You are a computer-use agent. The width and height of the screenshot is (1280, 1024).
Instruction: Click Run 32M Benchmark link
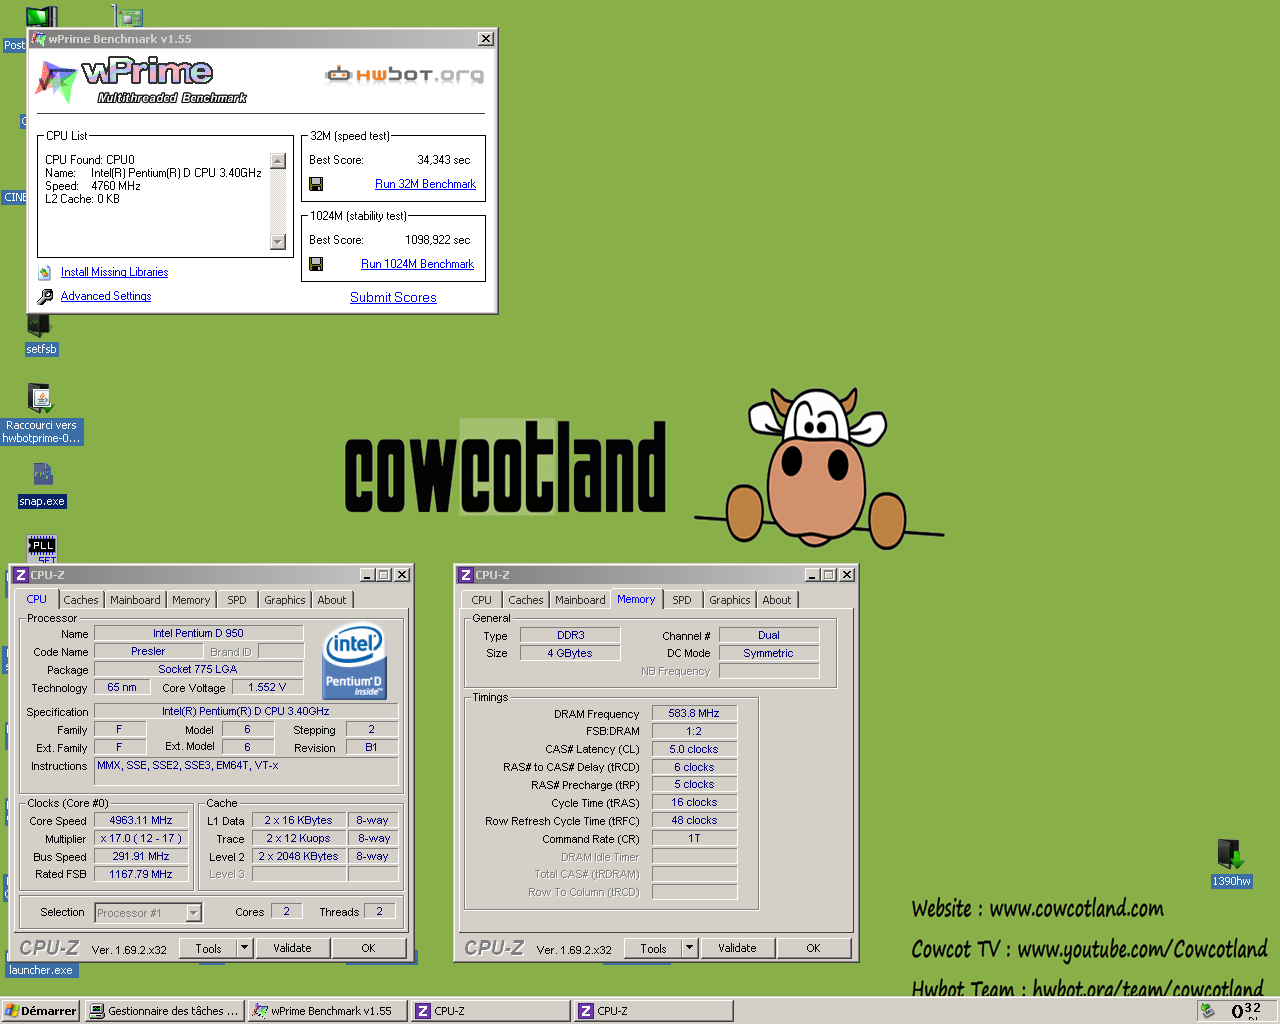point(425,184)
